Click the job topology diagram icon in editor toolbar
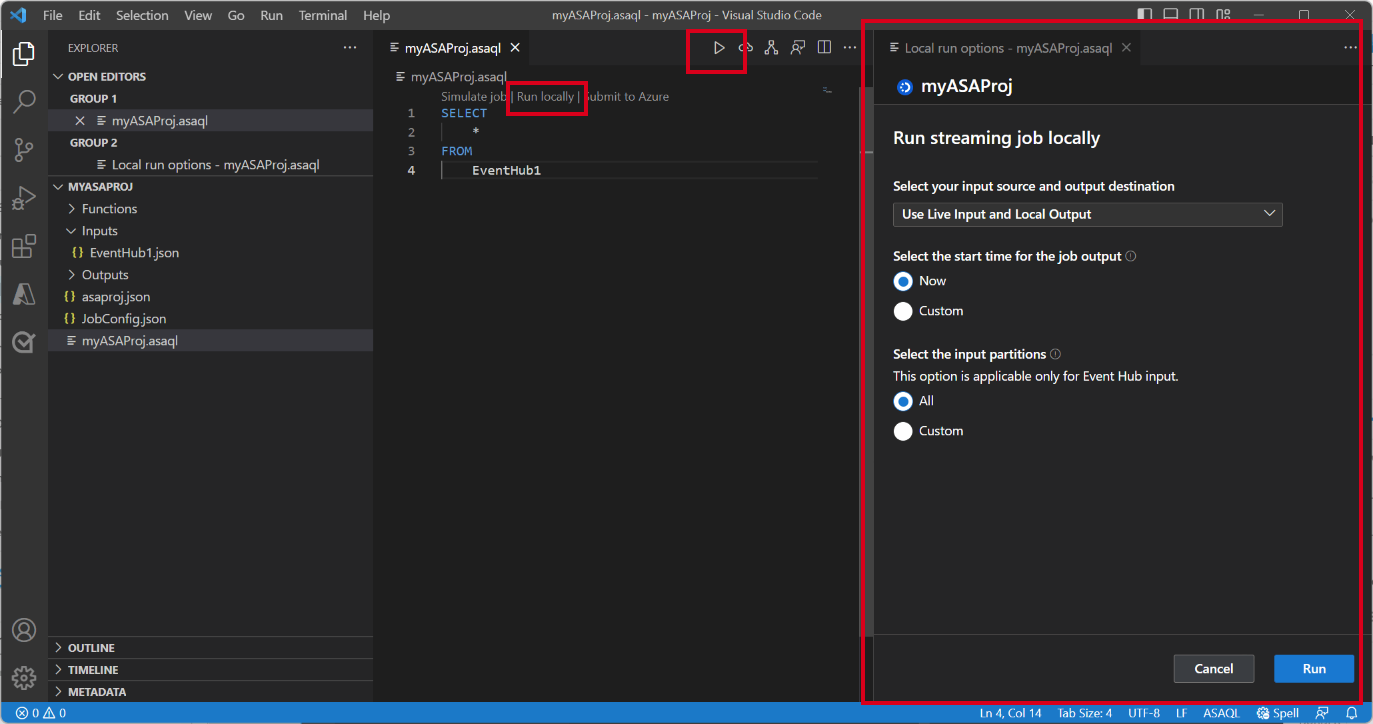The image size is (1373, 724). (x=772, y=47)
